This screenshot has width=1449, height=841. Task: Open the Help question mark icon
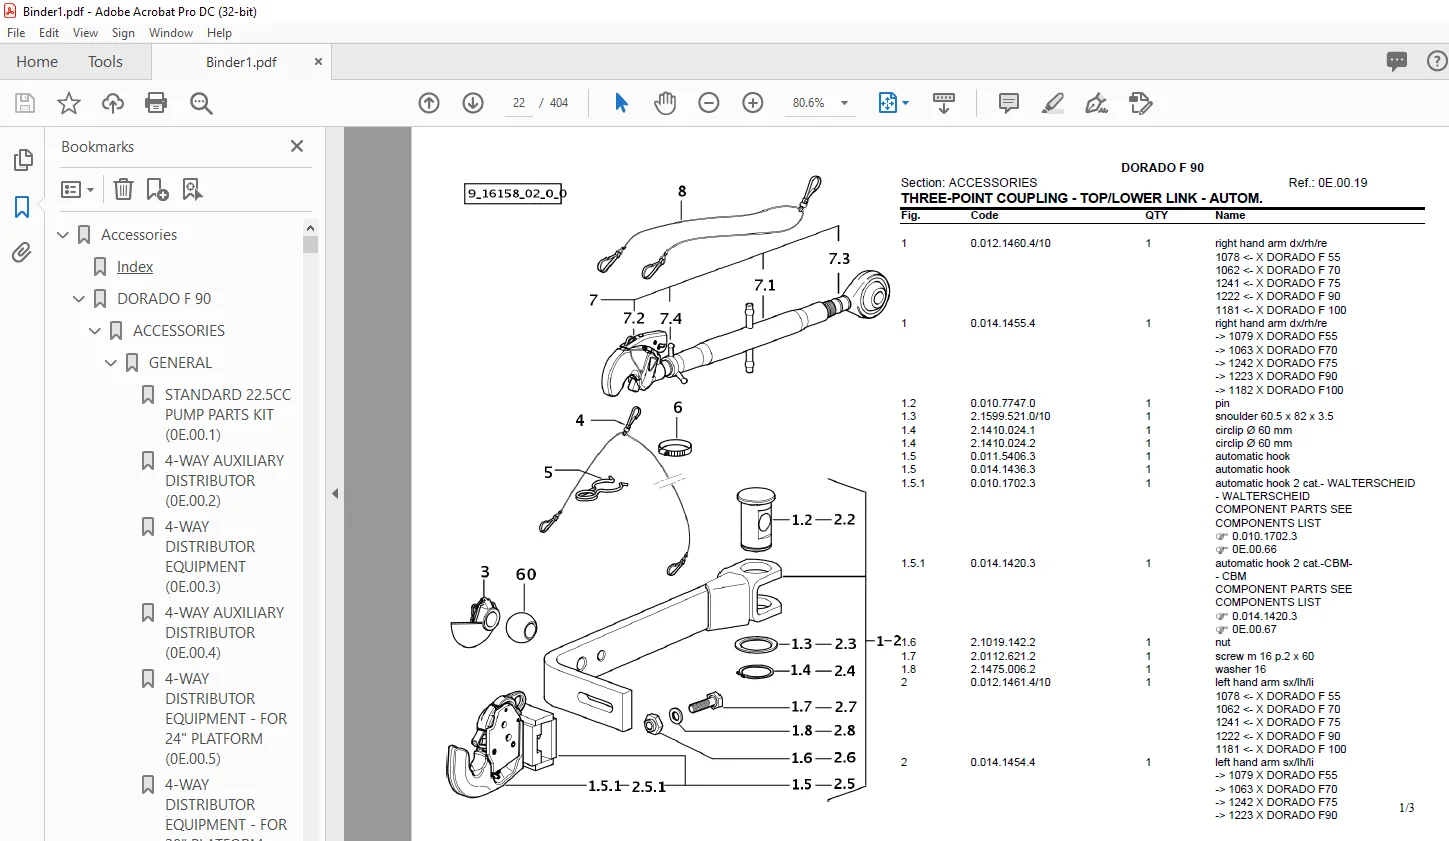point(1437,62)
